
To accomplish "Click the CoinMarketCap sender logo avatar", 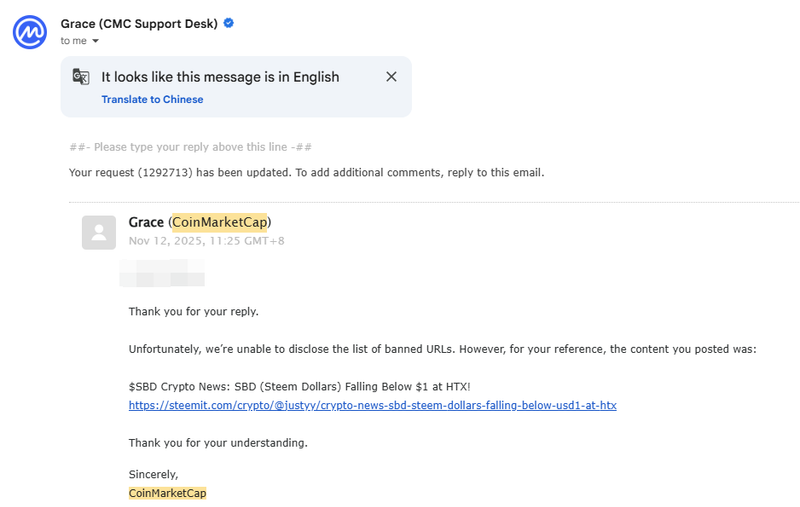I will pos(30,31).
